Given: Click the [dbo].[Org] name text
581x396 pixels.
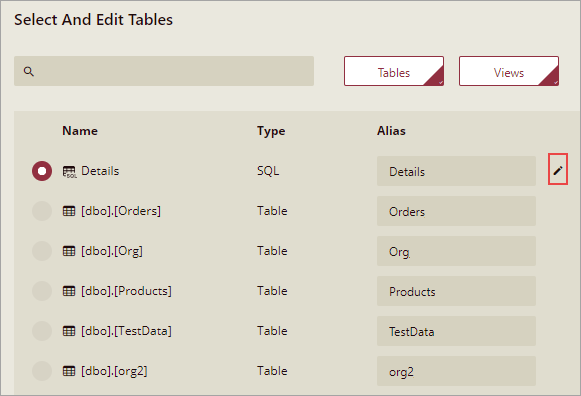Looking at the screenshot, I should (112, 251).
